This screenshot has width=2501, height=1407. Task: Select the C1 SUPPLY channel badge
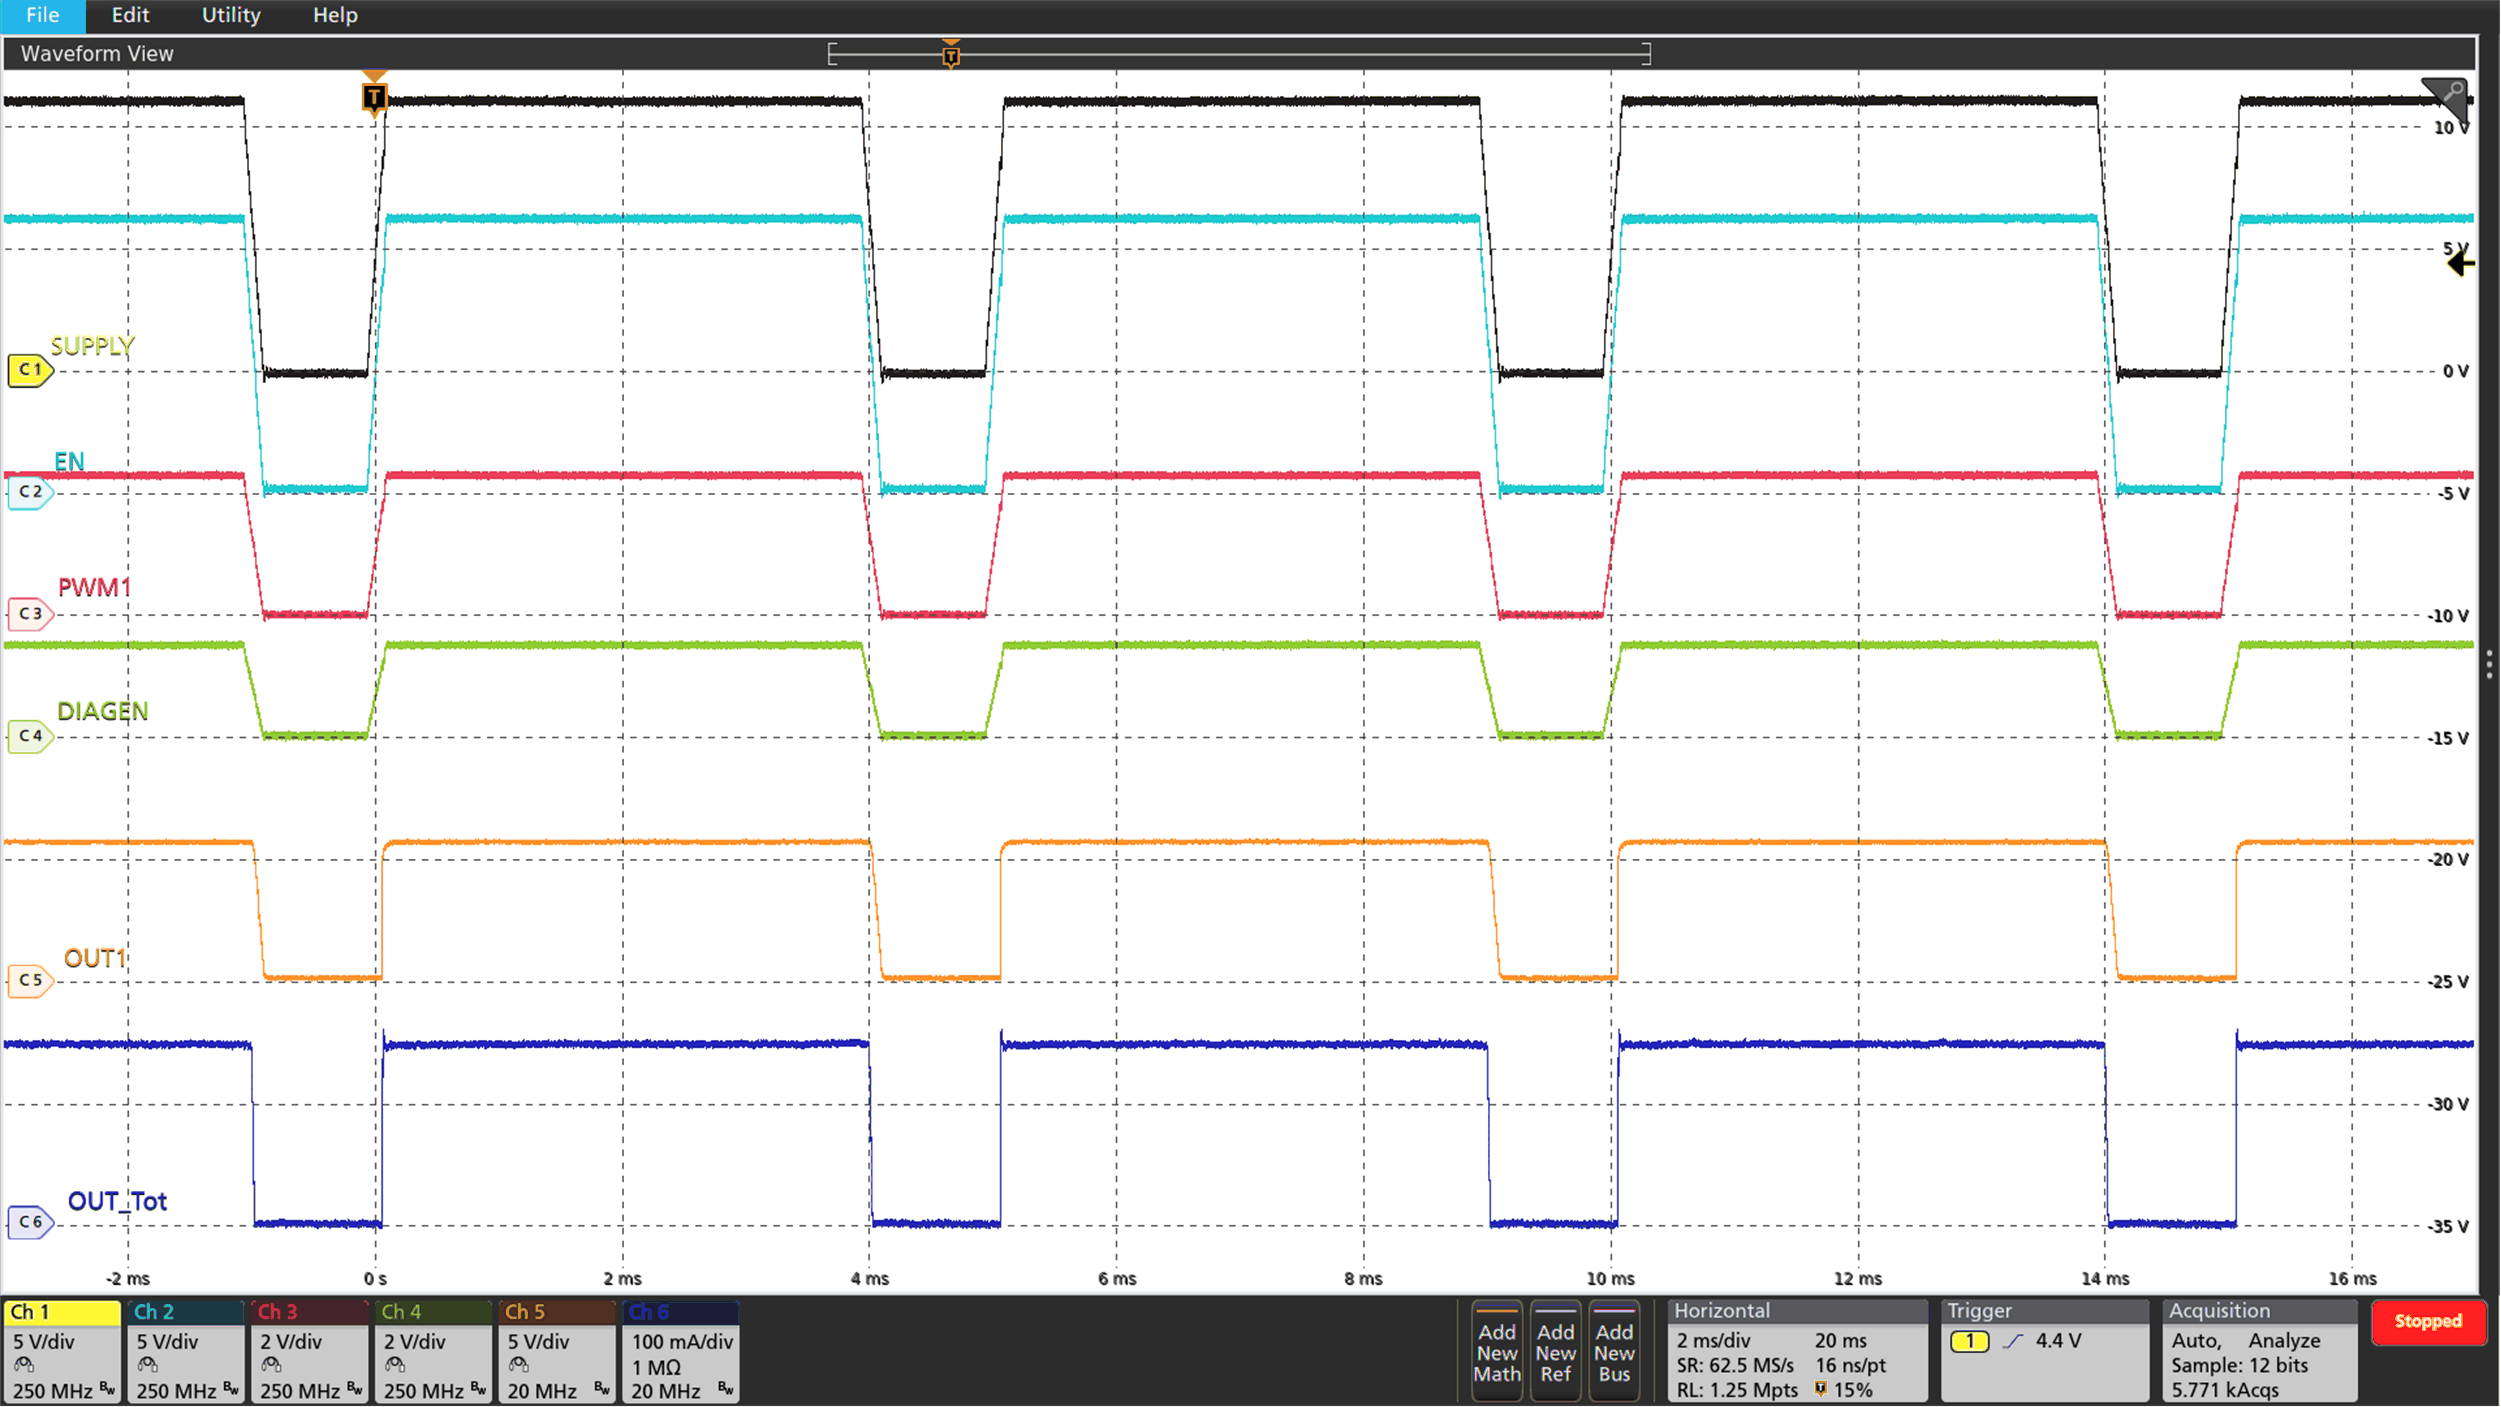[30, 369]
